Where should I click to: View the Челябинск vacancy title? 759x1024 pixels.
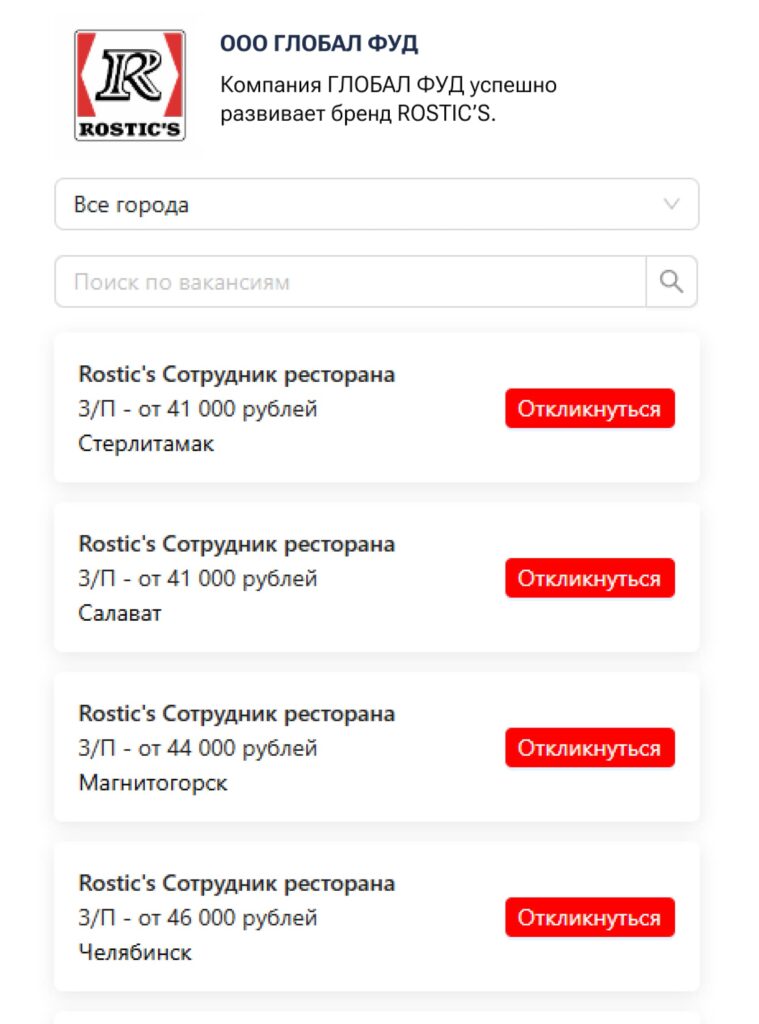(237, 884)
